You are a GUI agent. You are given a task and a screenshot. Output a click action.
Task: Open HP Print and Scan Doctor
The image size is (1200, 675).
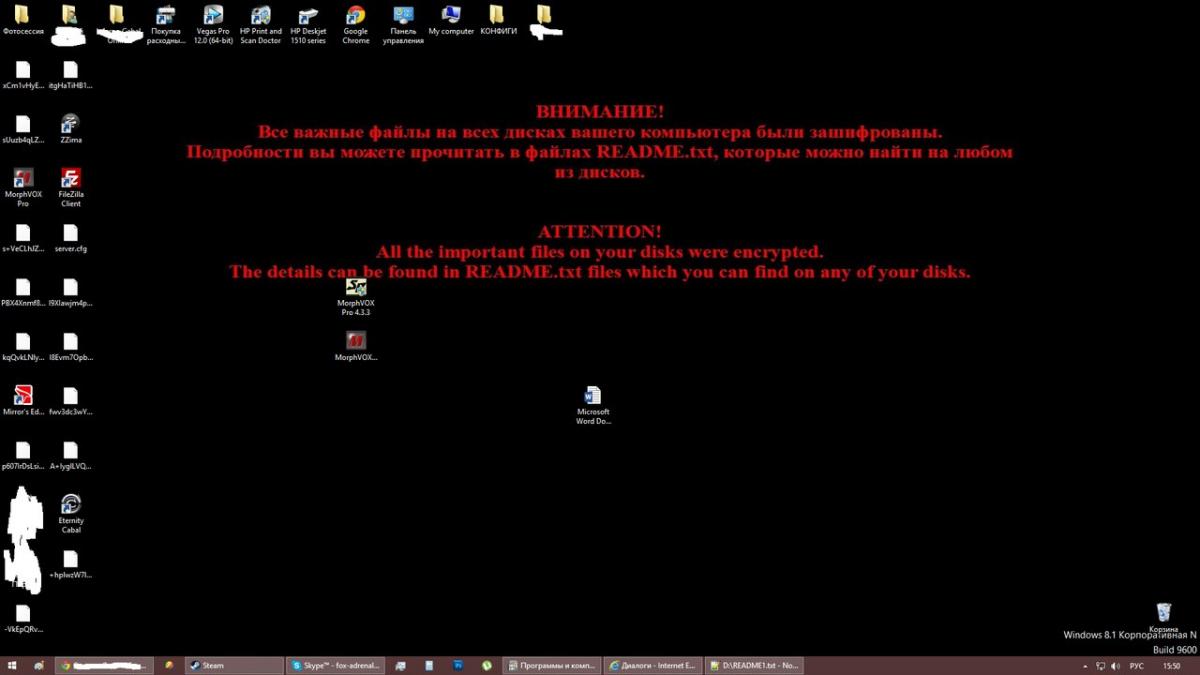[260, 17]
